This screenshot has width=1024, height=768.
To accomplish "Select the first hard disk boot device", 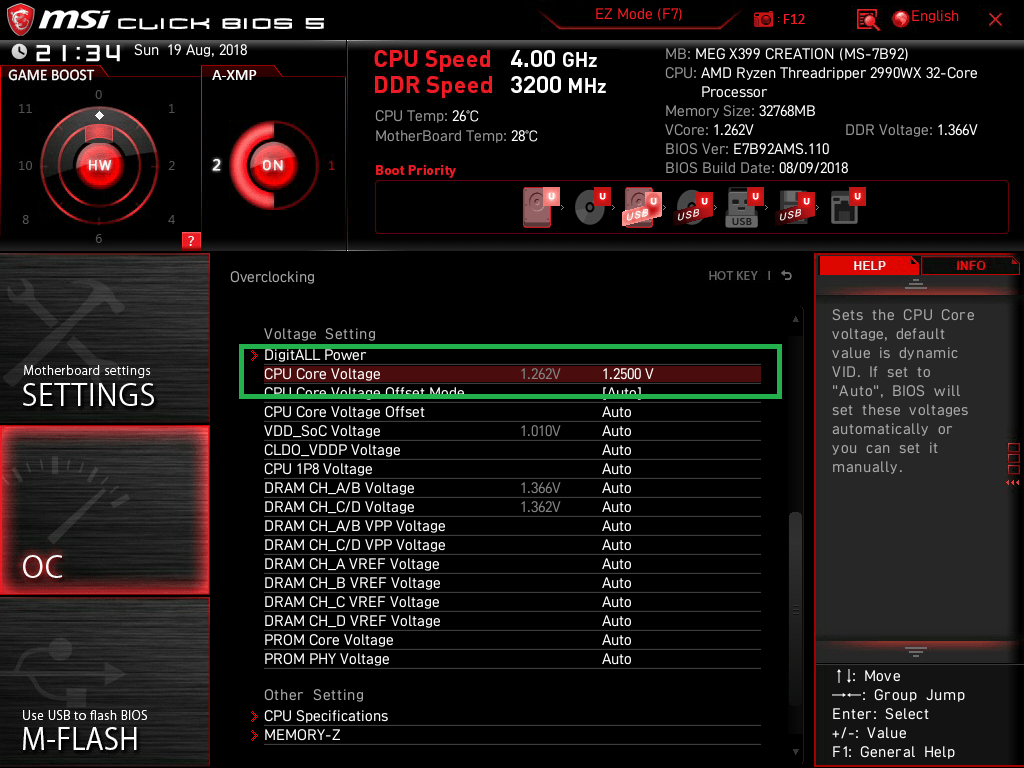I will coord(540,207).
